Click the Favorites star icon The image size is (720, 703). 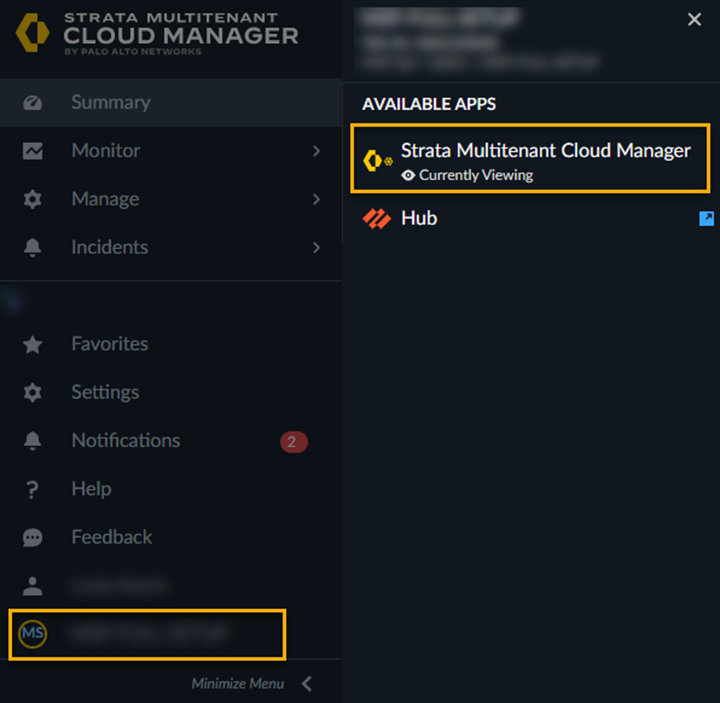click(33, 344)
